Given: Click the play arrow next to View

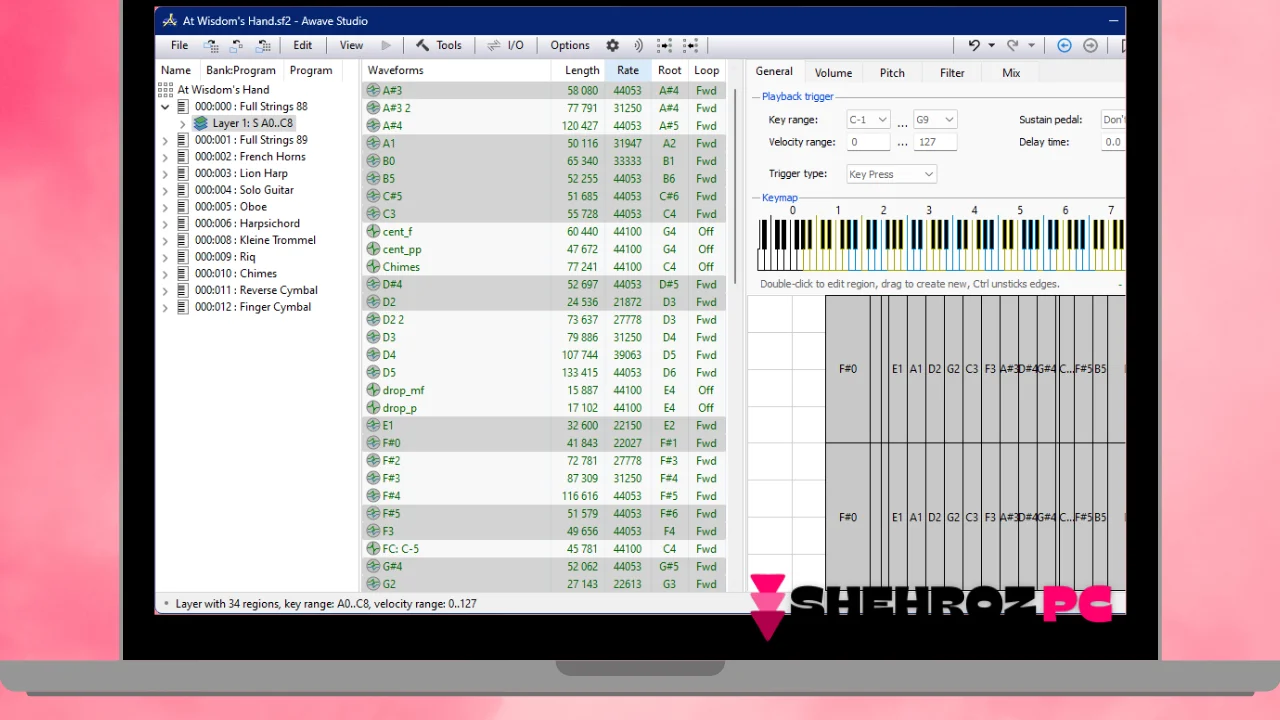Looking at the screenshot, I should [x=386, y=45].
